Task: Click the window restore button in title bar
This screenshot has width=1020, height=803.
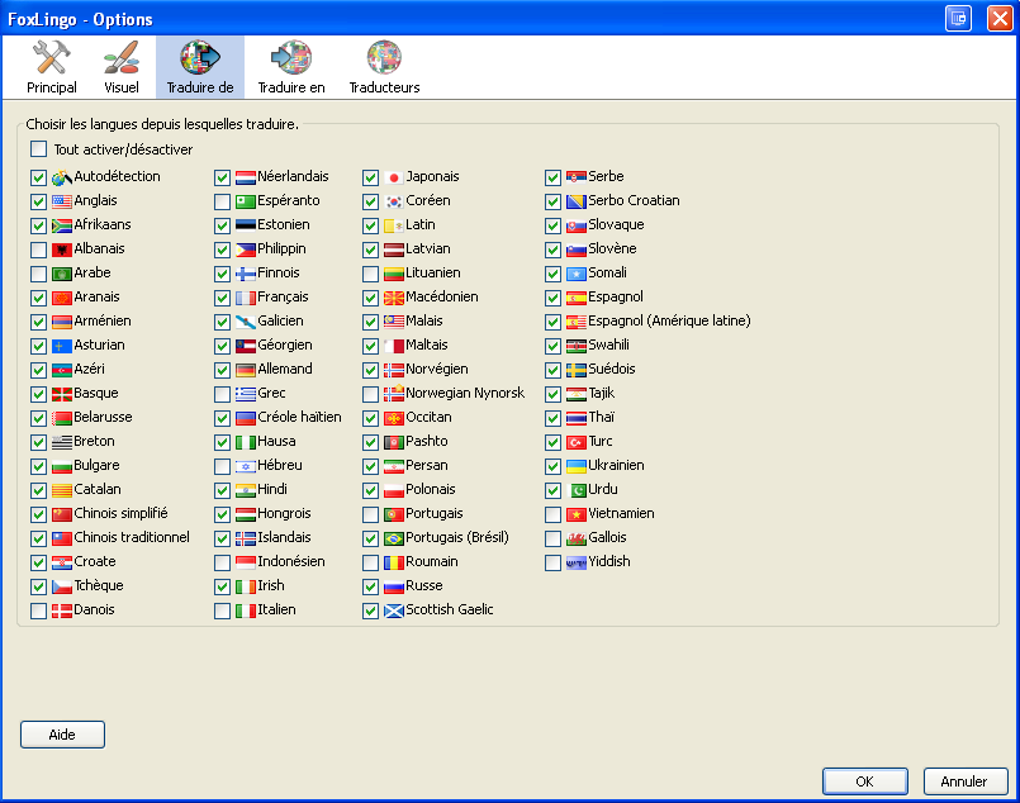Action: pyautogui.click(x=958, y=18)
